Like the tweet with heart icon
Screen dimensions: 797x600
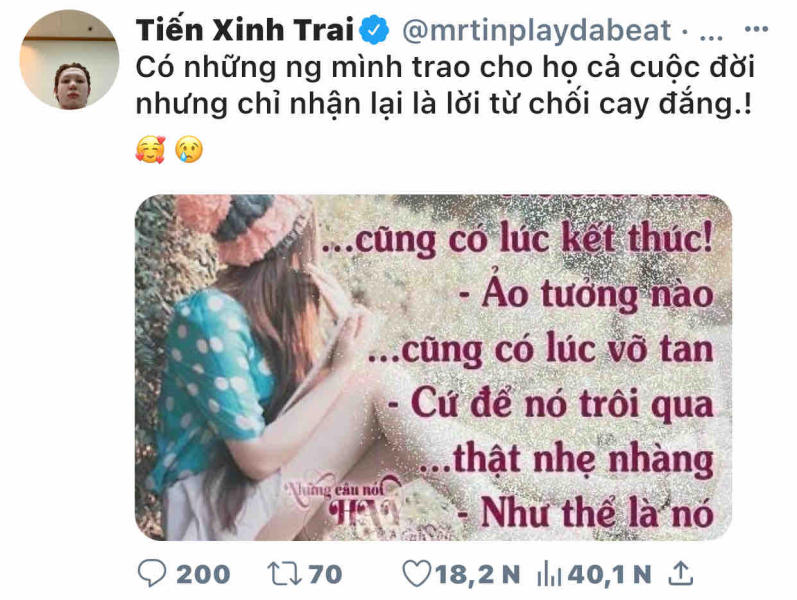pyautogui.click(x=416, y=574)
